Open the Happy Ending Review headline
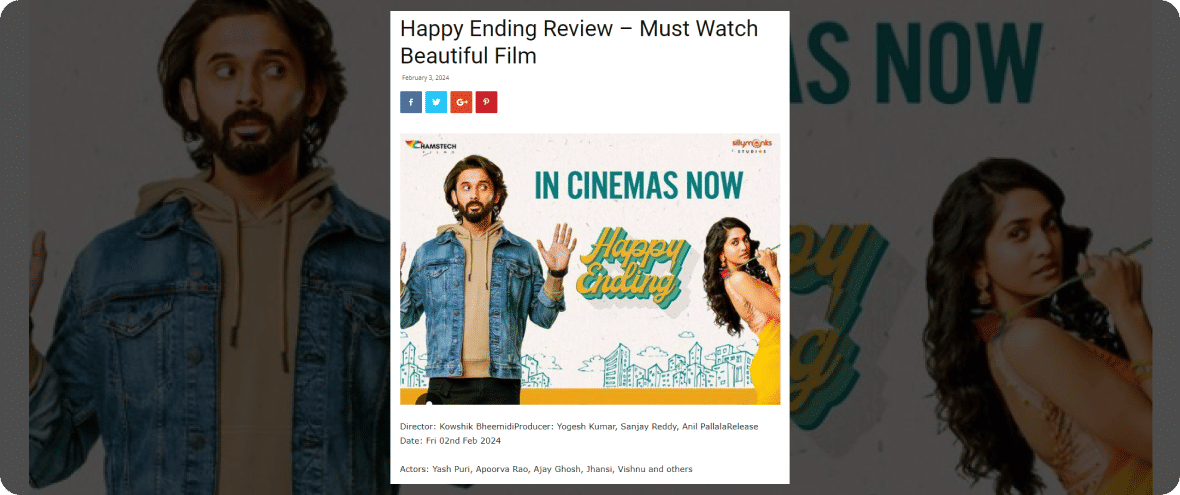This screenshot has height=495, width=1180. (579, 41)
